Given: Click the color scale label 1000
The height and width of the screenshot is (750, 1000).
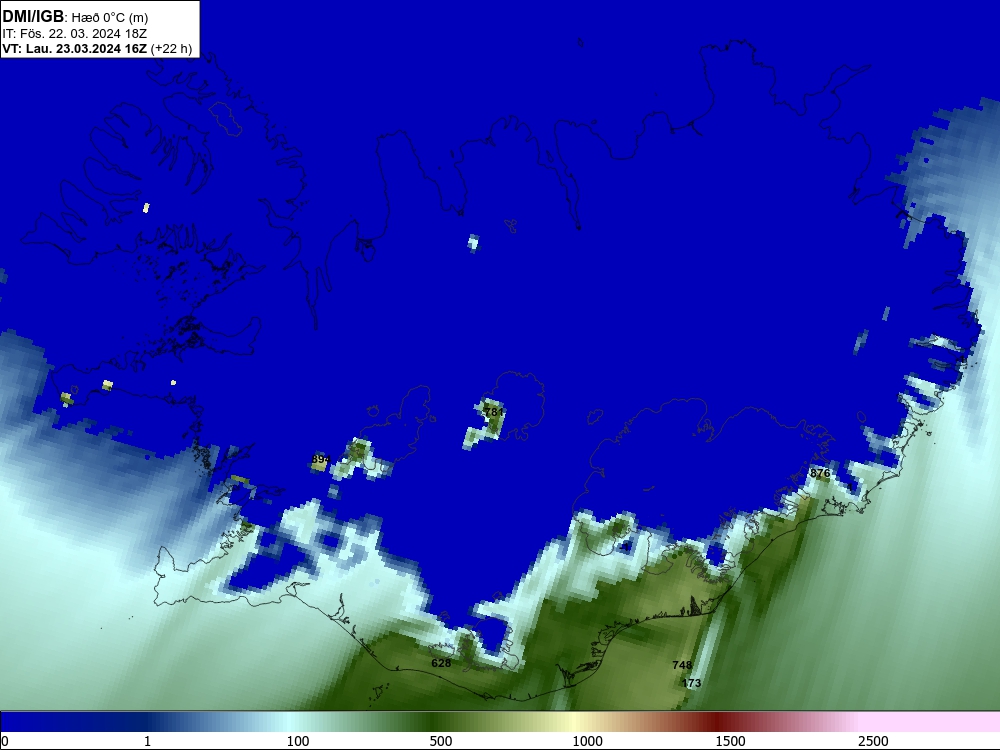Looking at the screenshot, I should 587,741.
